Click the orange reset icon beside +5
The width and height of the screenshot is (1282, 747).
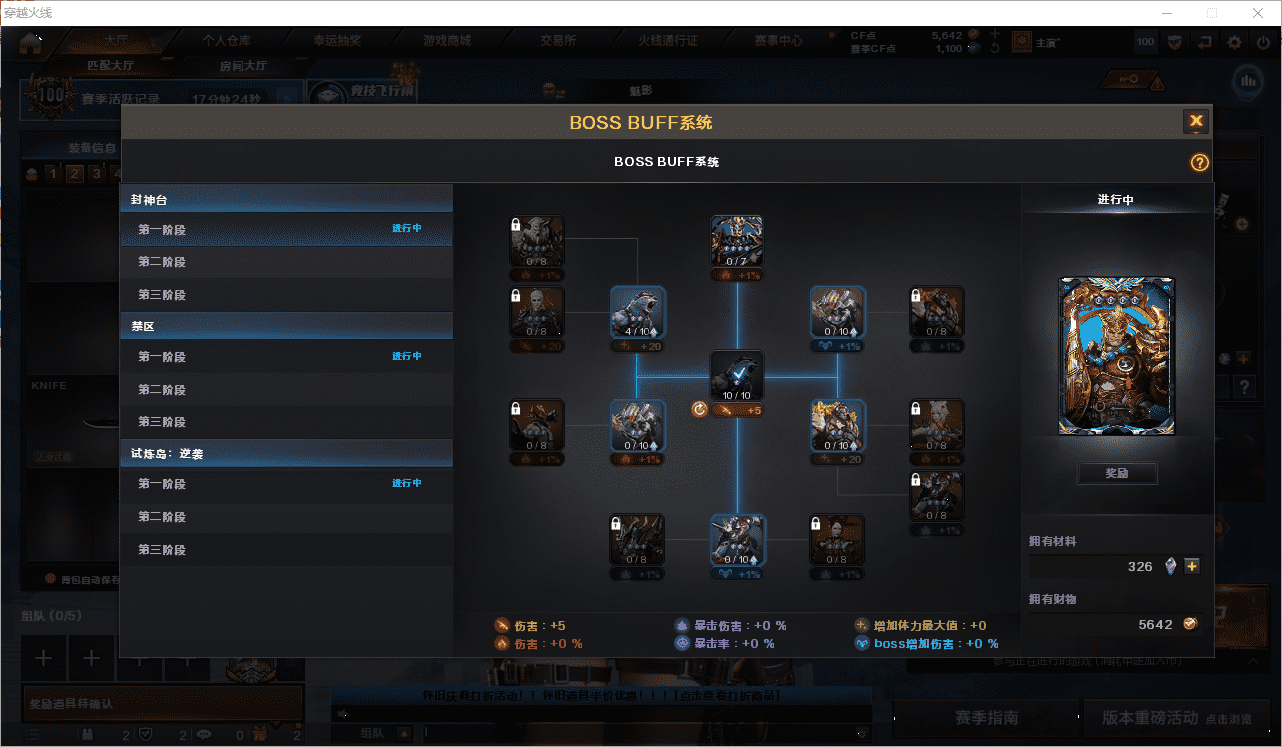pos(700,409)
